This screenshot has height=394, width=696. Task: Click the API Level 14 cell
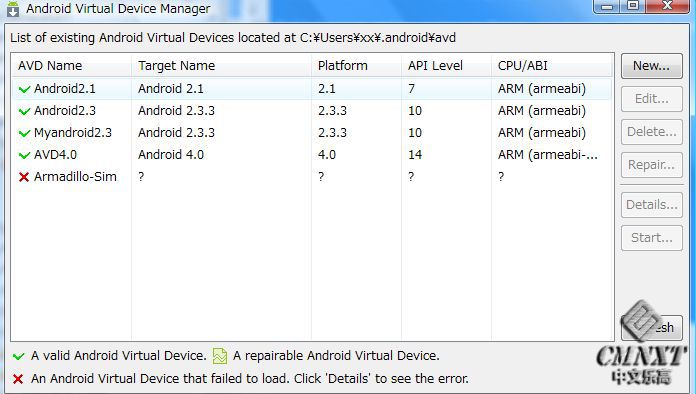click(x=415, y=155)
